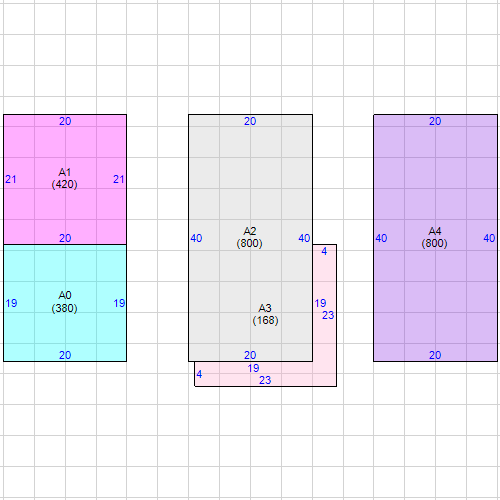Click the bottom "20" dimension of A1
Image resolution: width=500 pixels, height=500 pixels.
pos(65,238)
